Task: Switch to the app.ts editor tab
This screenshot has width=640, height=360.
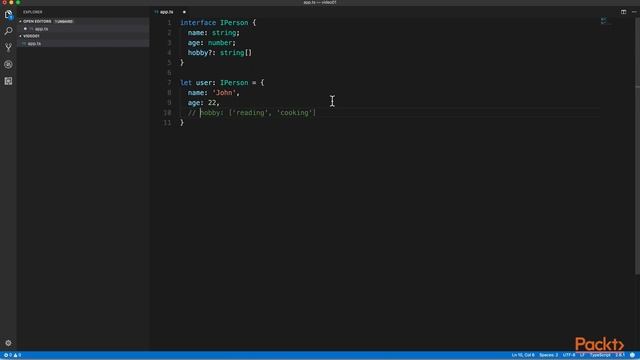Action: pos(167,12)
